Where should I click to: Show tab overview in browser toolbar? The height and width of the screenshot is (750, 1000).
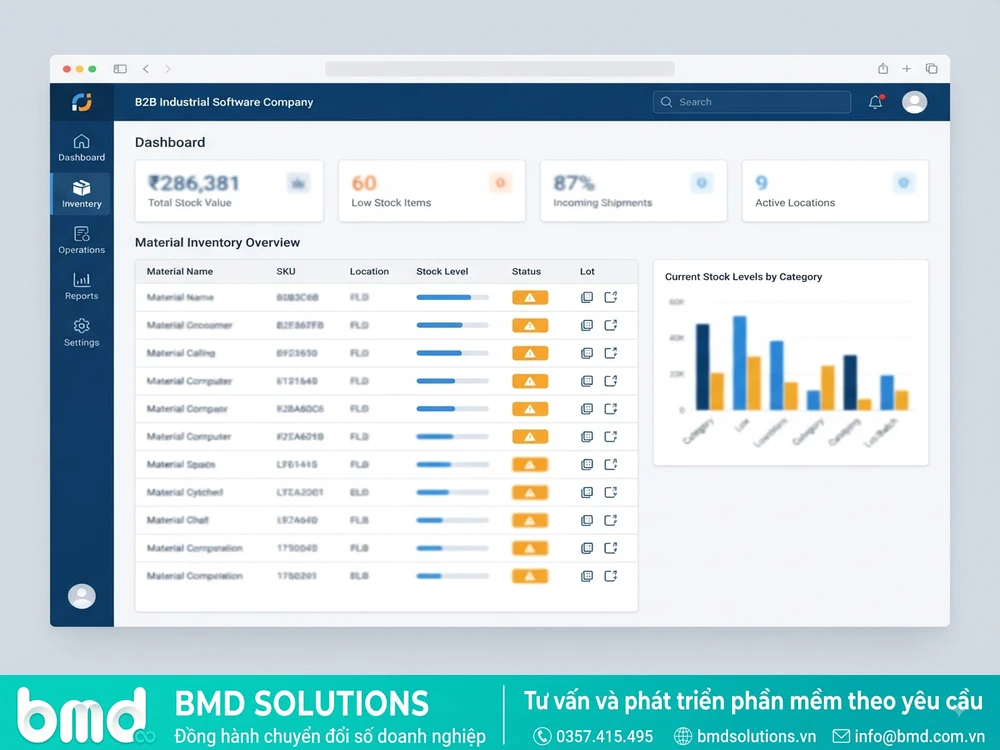(x=931, y=69)
